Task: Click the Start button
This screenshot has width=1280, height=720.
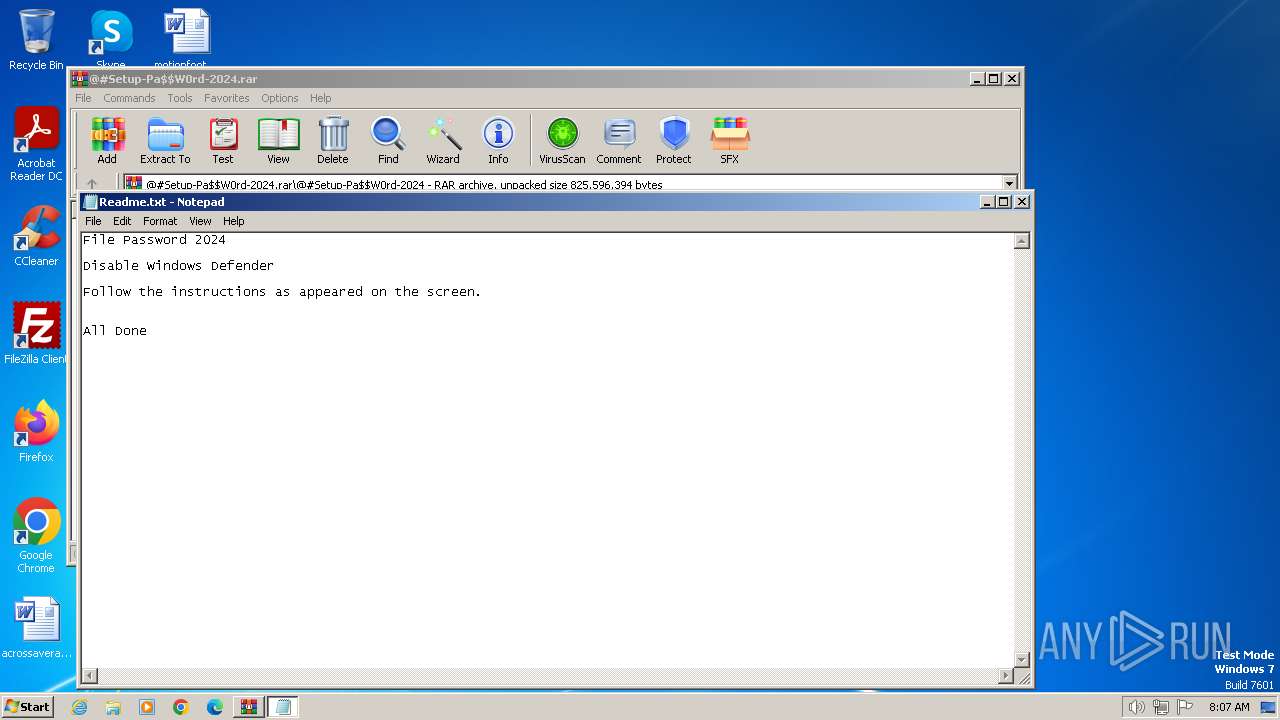Action: click(28, 707)
